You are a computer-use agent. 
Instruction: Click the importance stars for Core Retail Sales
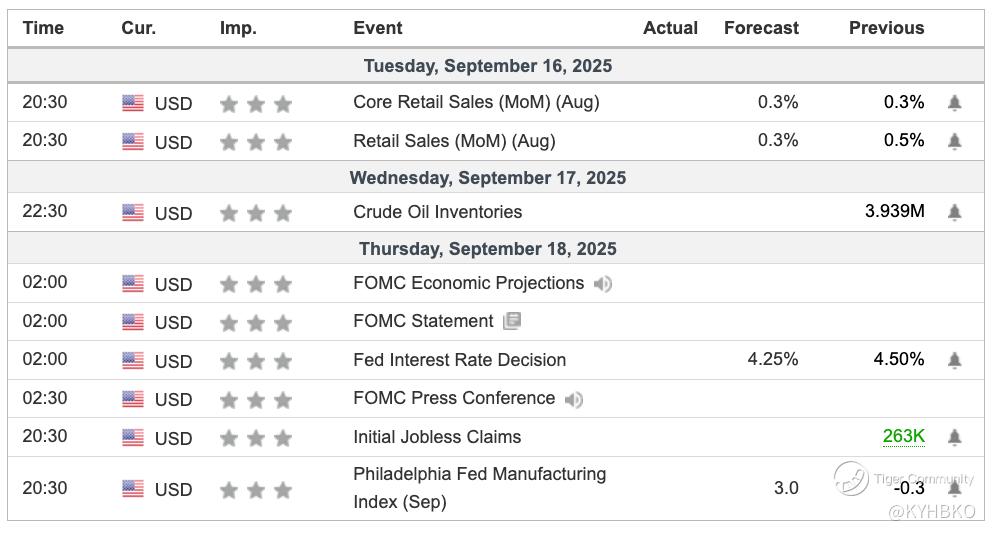pos(255,103)
